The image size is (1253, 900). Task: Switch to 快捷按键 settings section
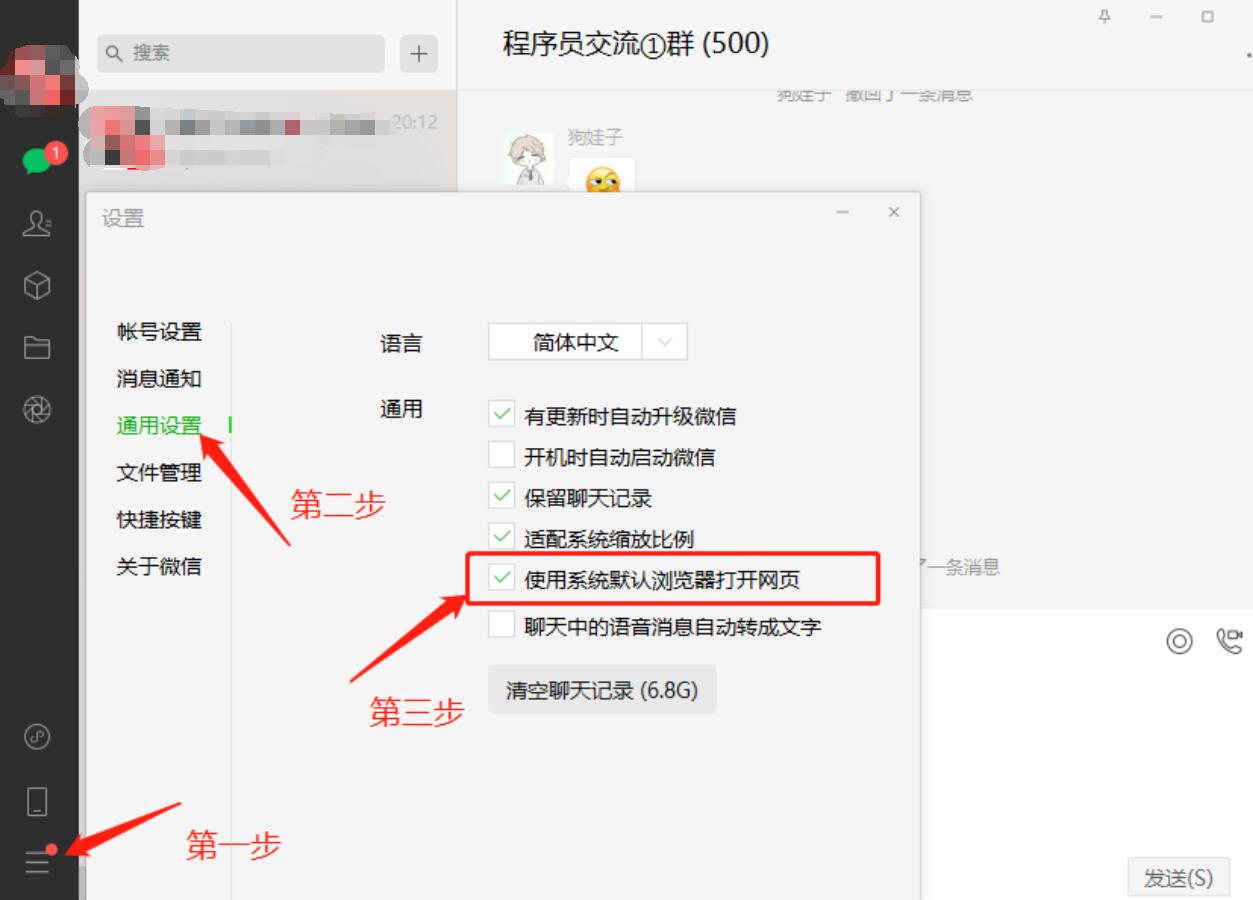[159, 520]
